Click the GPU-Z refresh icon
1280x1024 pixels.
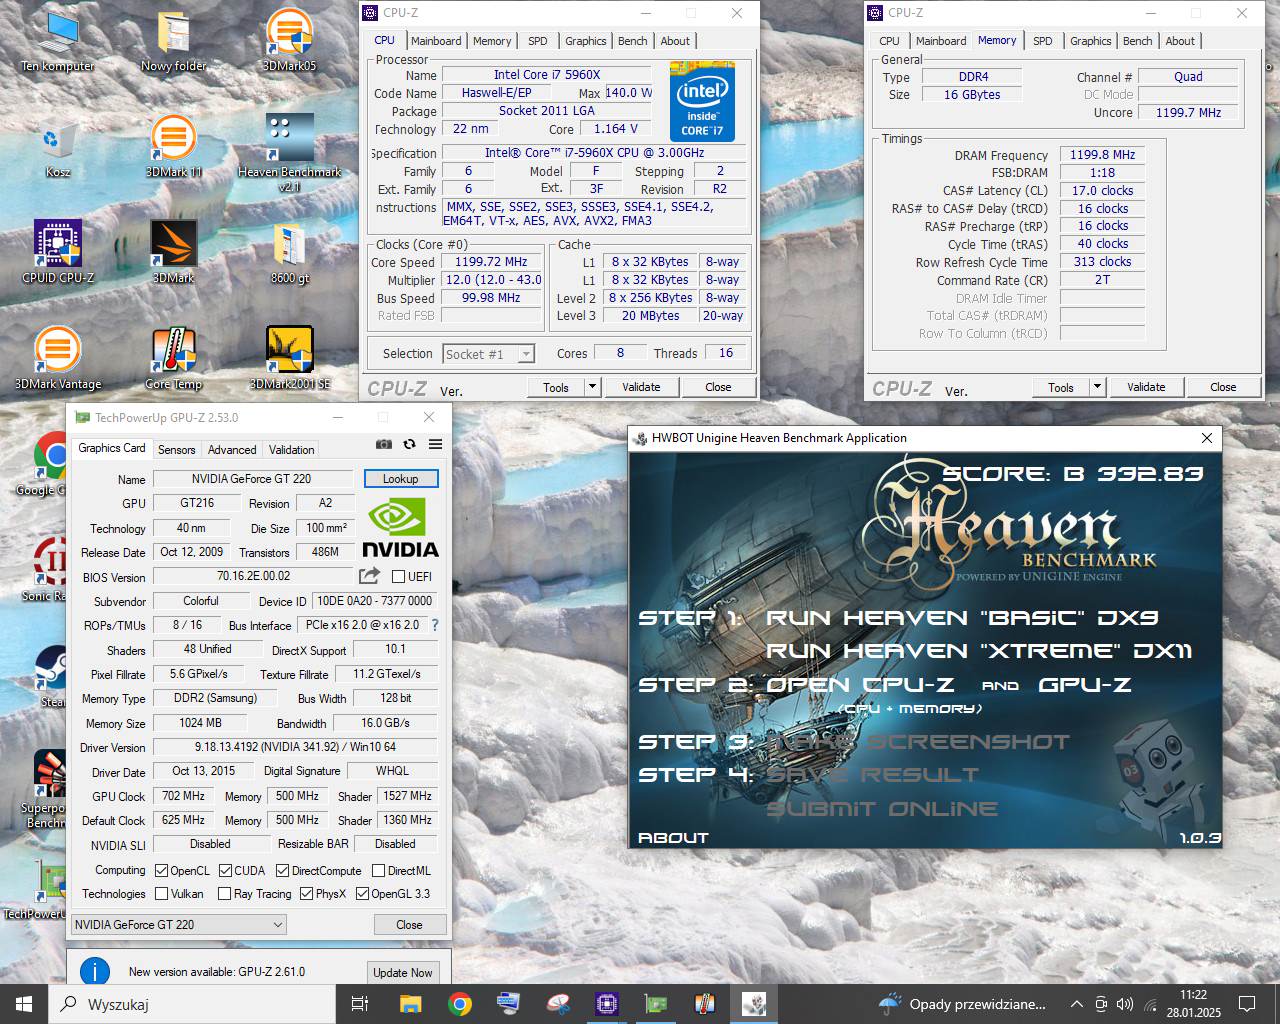tap(409, 444)
